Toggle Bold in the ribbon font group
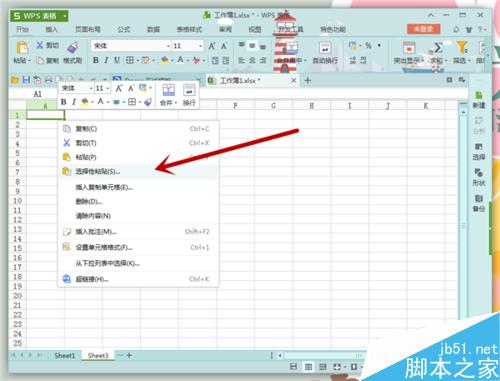Screen dimensions: 500x381 coord(96,60)
